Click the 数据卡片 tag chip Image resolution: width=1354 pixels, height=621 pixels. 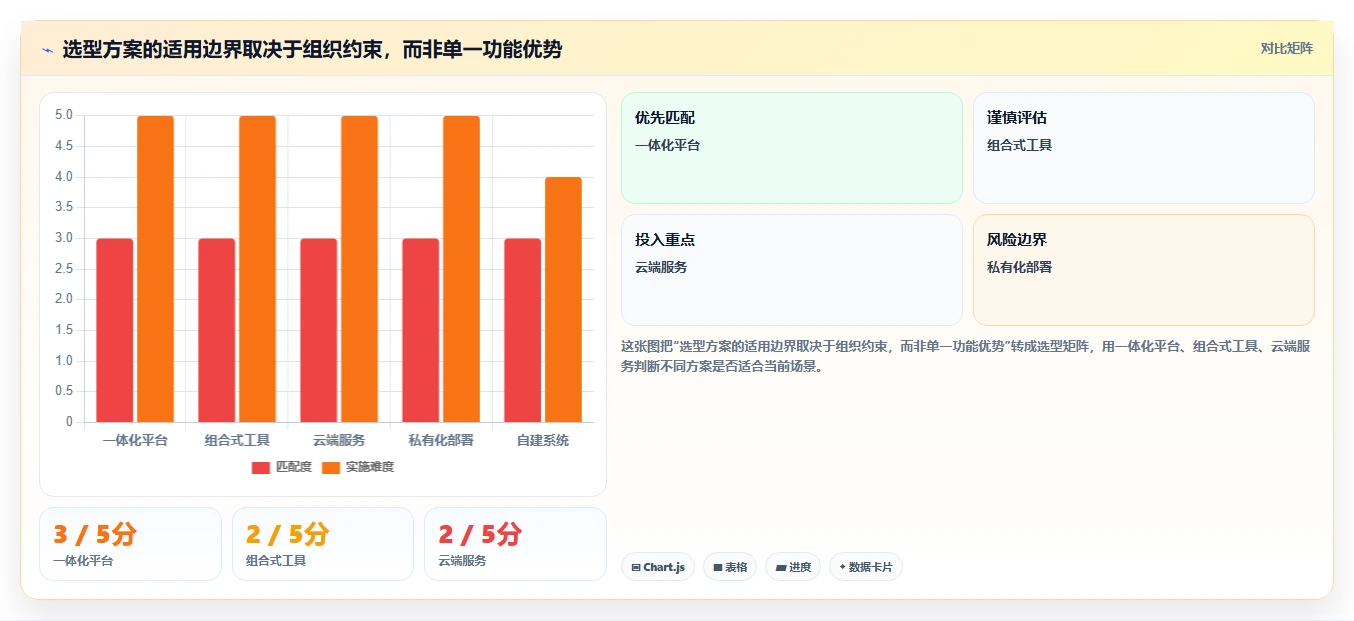(866, 567)
